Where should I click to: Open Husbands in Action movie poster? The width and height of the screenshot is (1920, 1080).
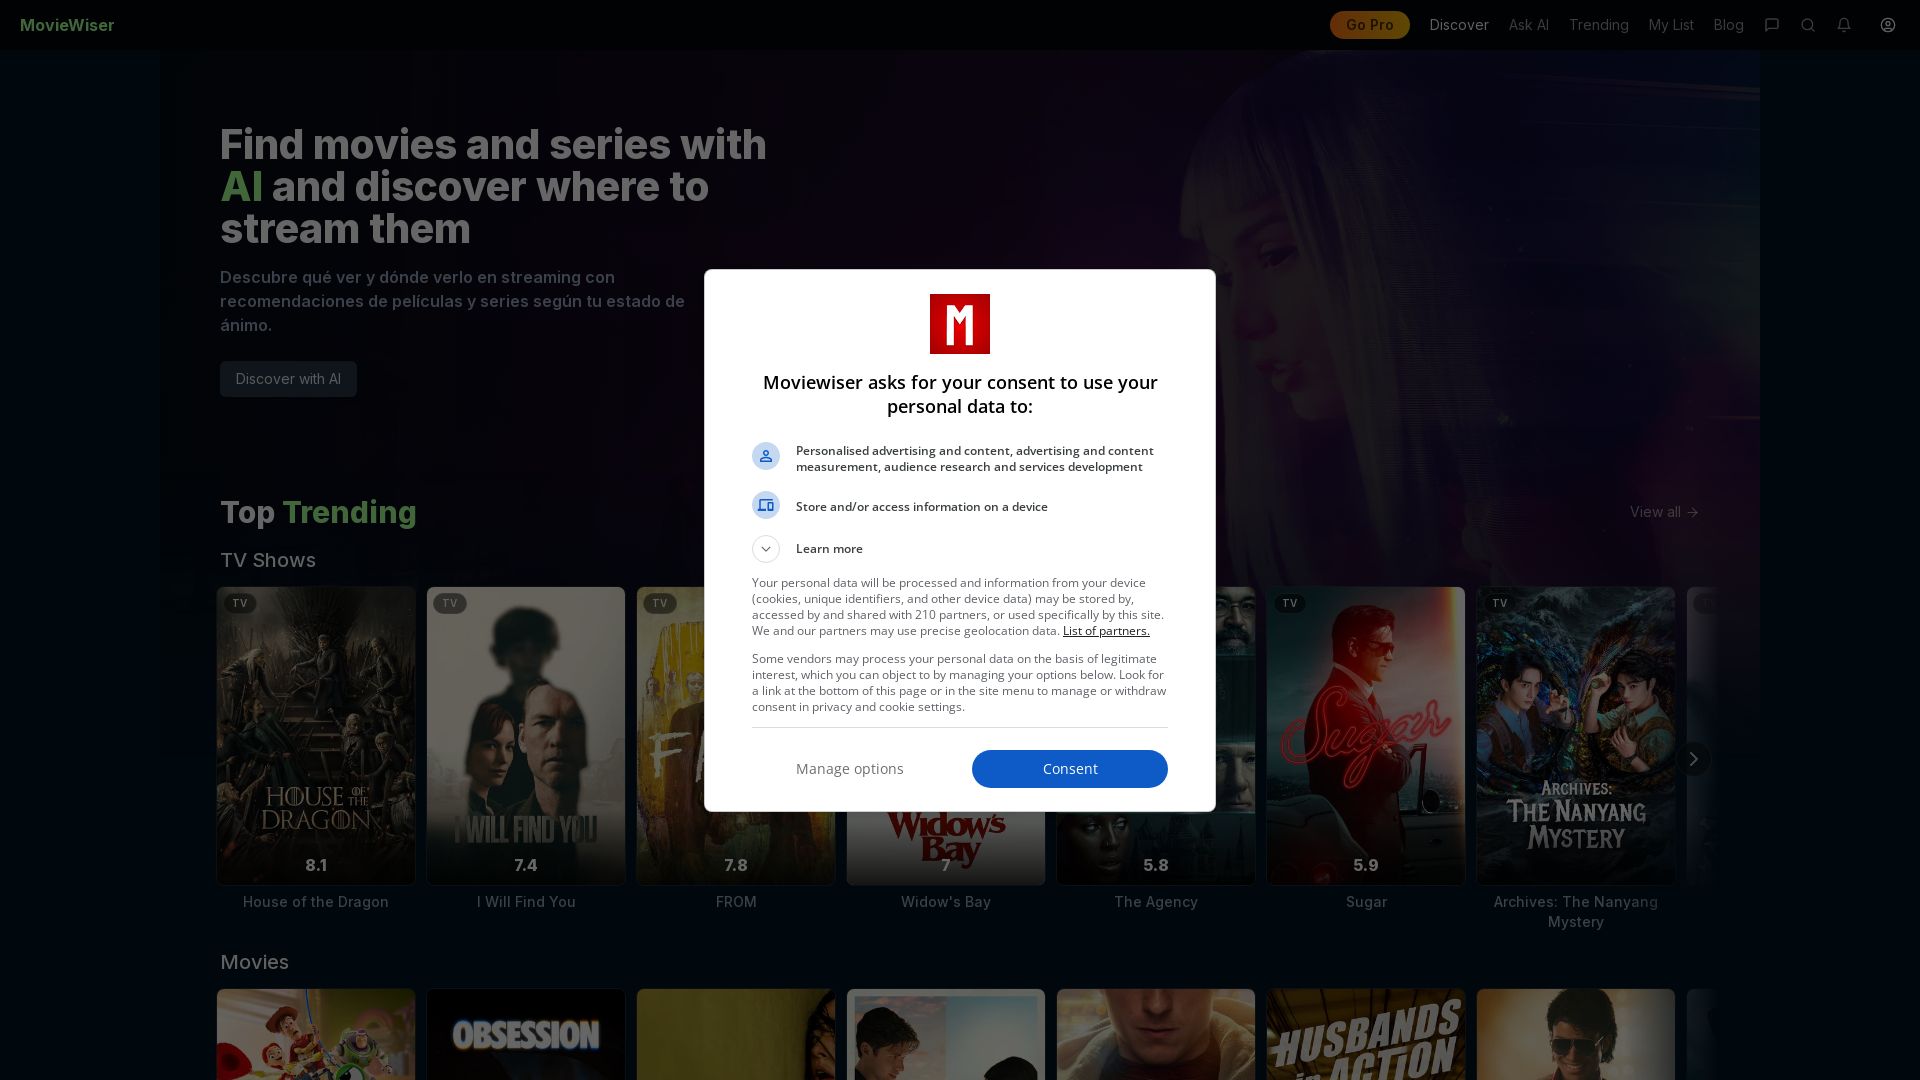point(1366,1034)
